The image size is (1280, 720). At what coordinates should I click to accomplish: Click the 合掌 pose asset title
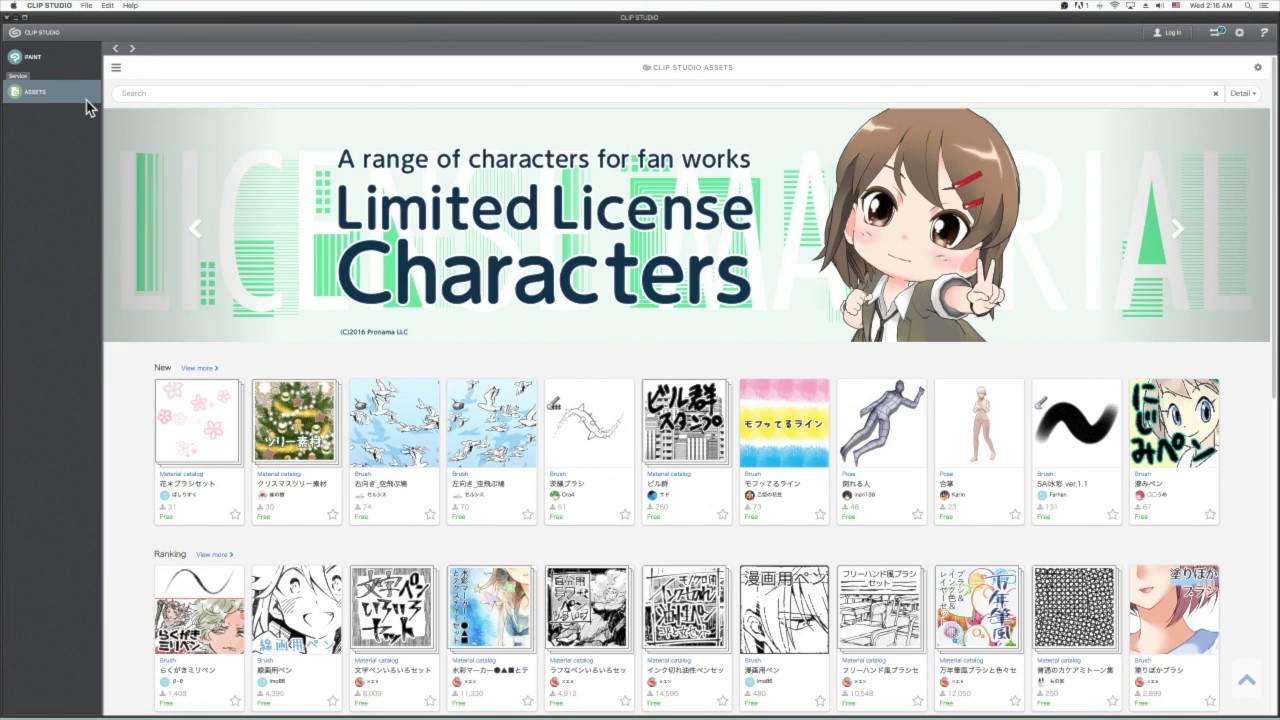coord(947,484)
